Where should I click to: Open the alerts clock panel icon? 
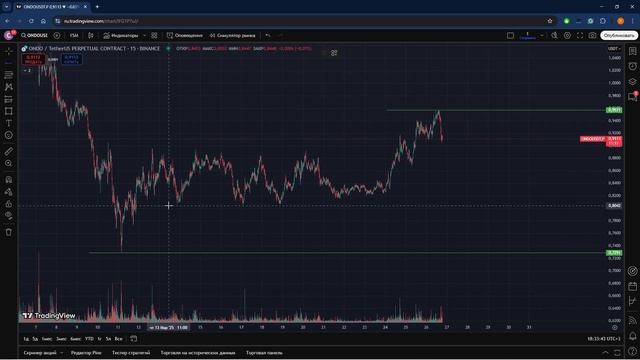click(x=632, y=66)
